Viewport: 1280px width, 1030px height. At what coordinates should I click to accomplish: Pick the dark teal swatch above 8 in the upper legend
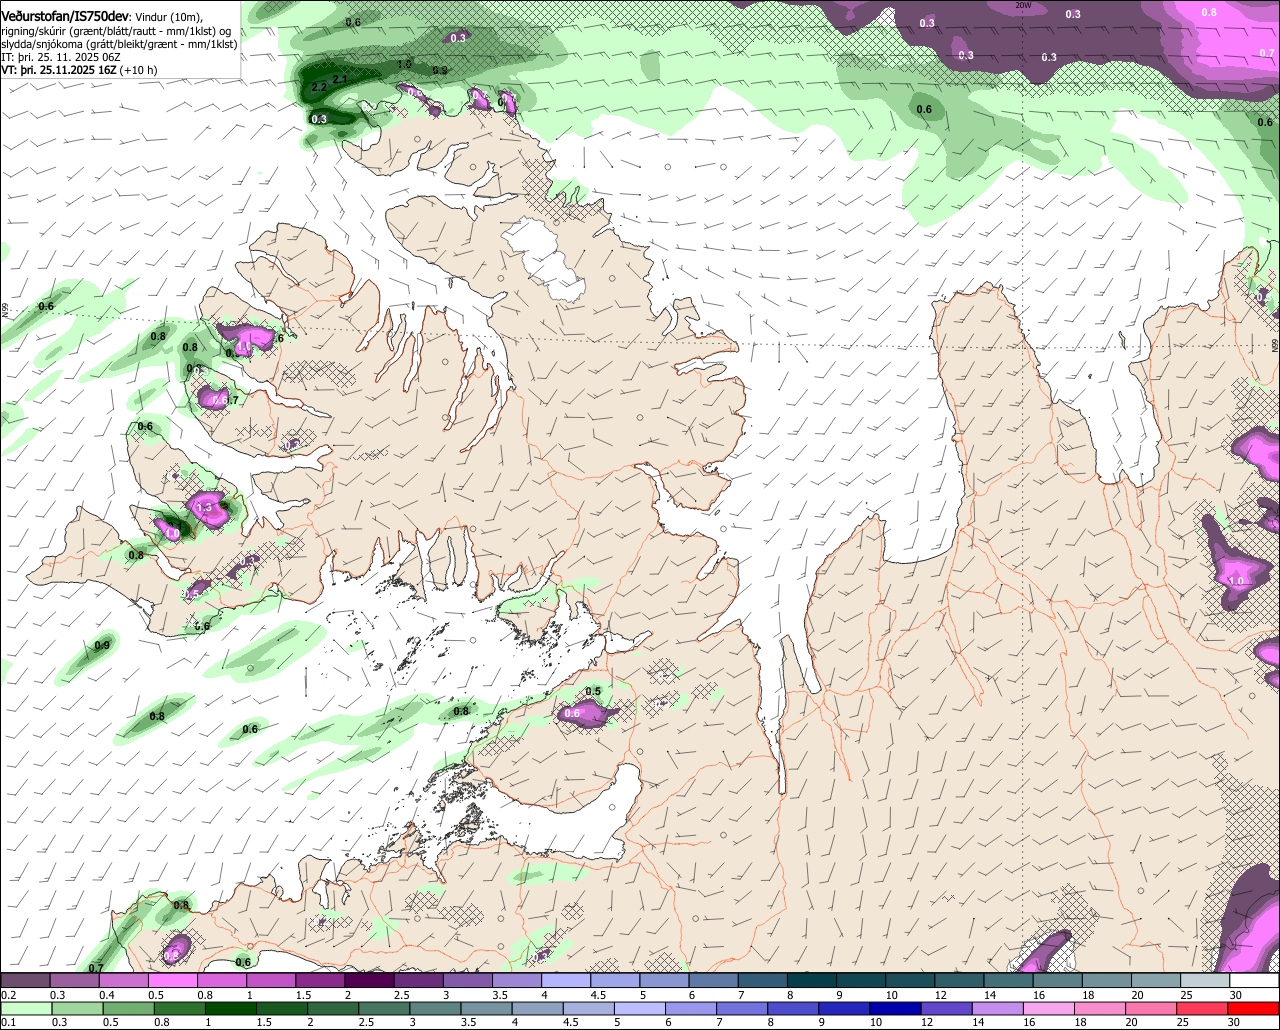click(812, 981)
